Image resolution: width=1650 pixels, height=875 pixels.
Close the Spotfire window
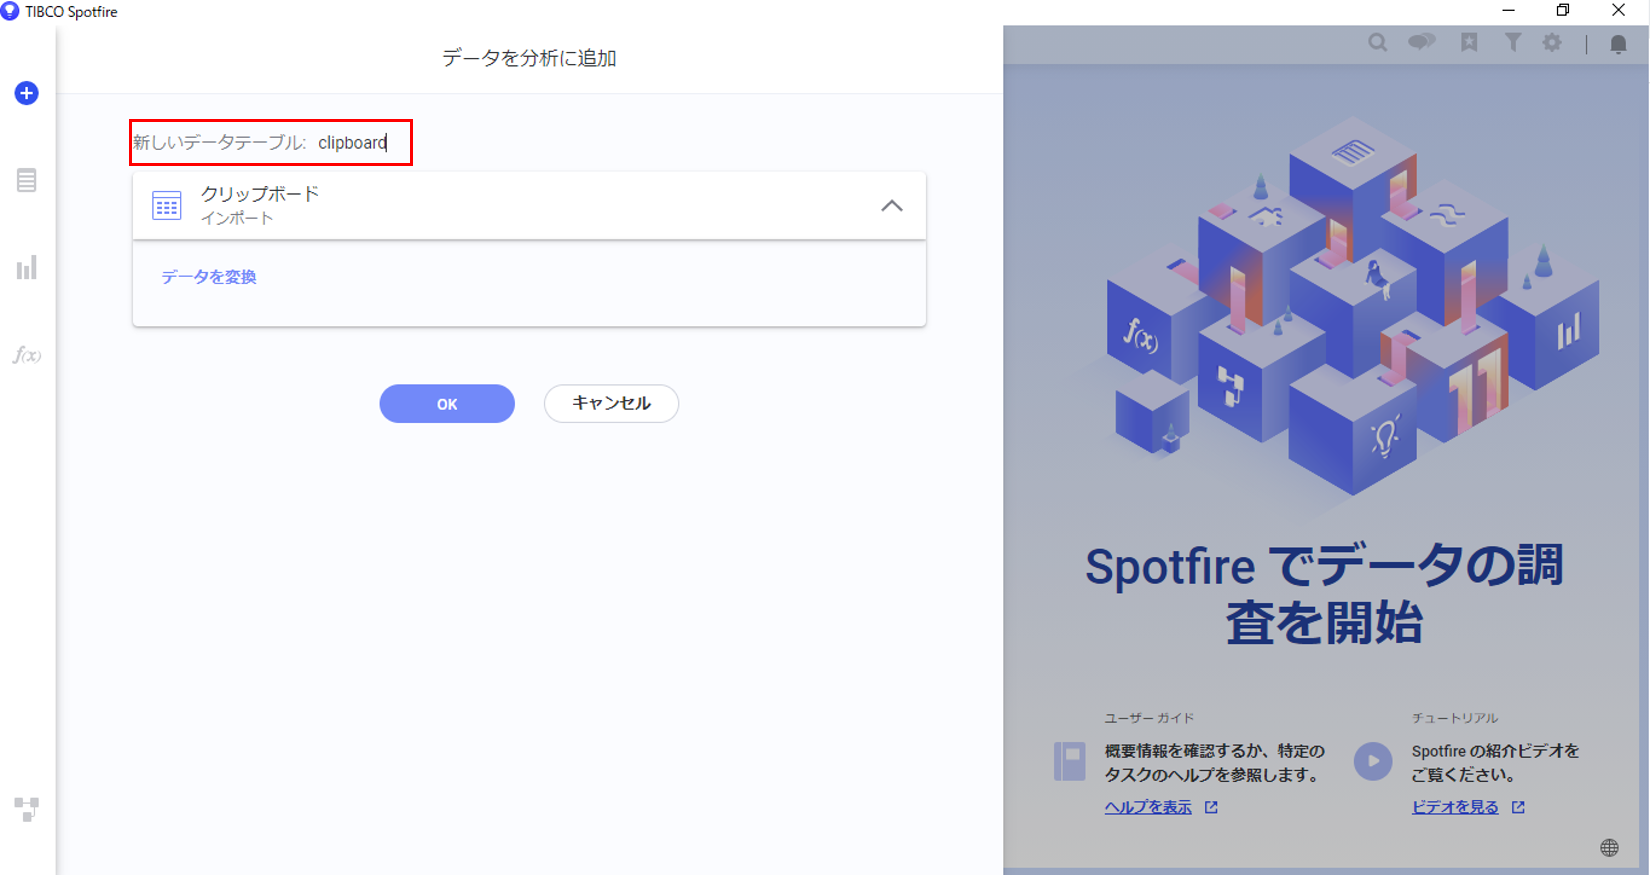click(1618, 11)
